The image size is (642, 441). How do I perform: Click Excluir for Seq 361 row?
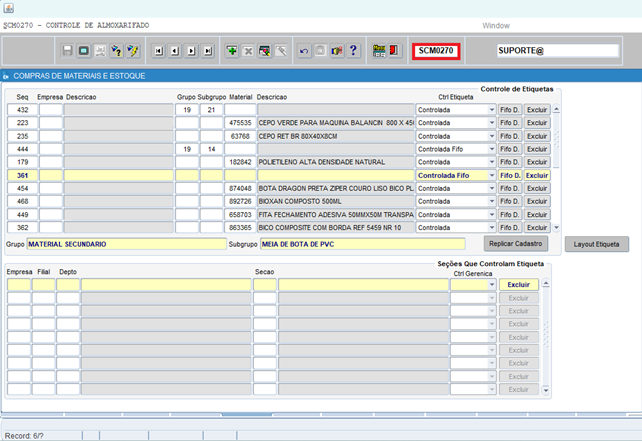tap(537, 175)
